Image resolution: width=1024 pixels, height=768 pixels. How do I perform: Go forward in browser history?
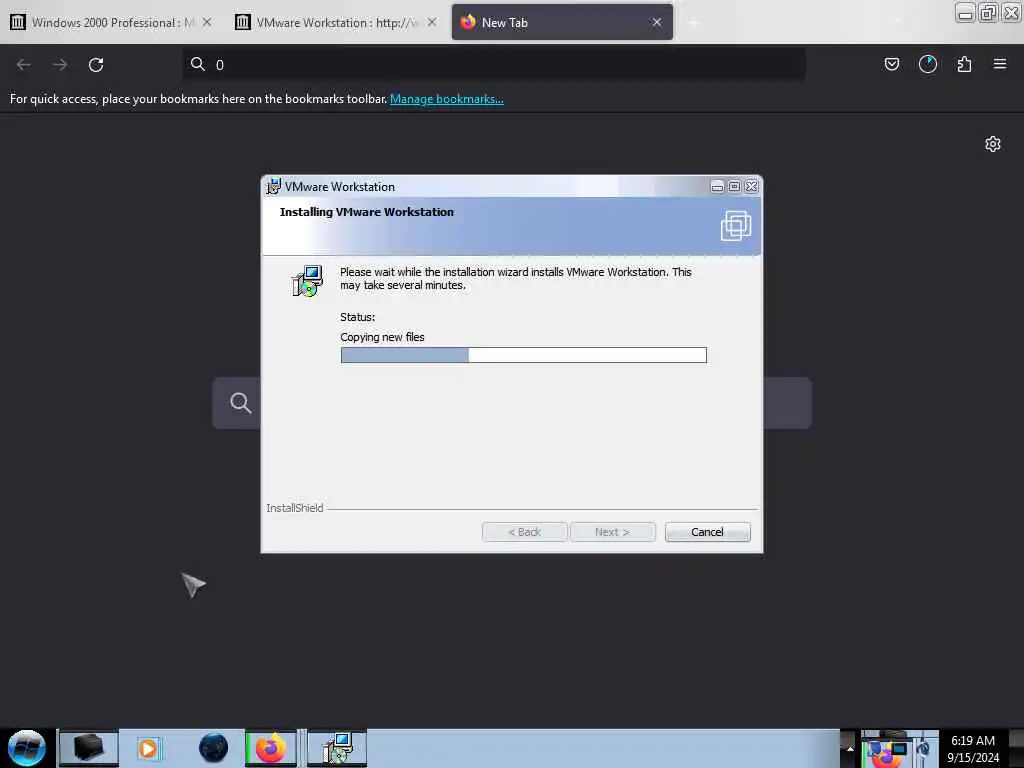(x=60, y=65)
